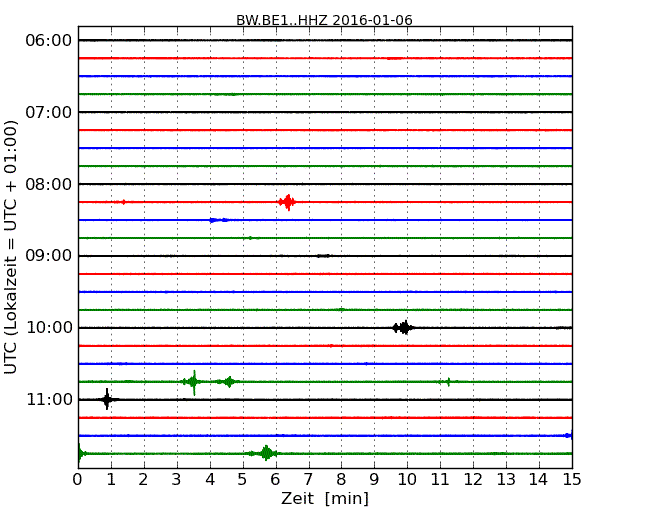Click the Zeit [min] x-axis title
The height and width of the screenshot is (520, 650).
click(325, 498)
